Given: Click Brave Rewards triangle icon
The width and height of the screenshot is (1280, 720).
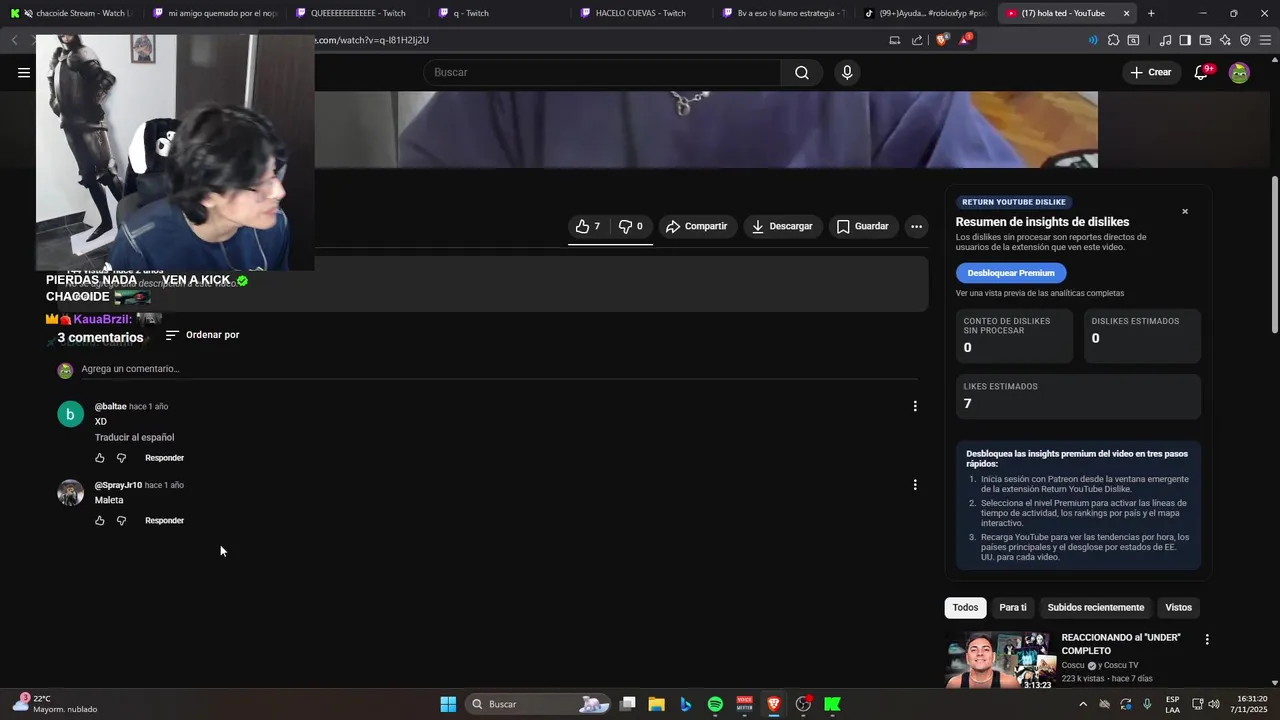Looking at the screenshot, I should (965, 40).
